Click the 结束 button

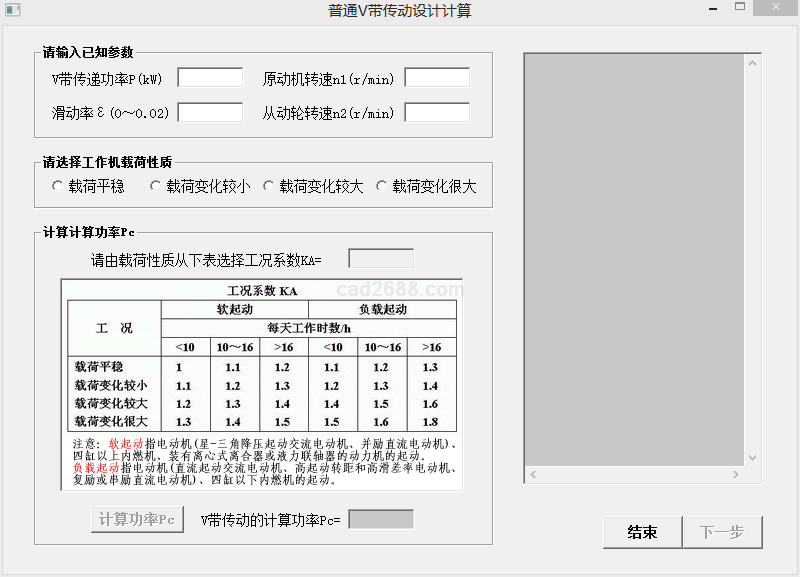point(642,532)
